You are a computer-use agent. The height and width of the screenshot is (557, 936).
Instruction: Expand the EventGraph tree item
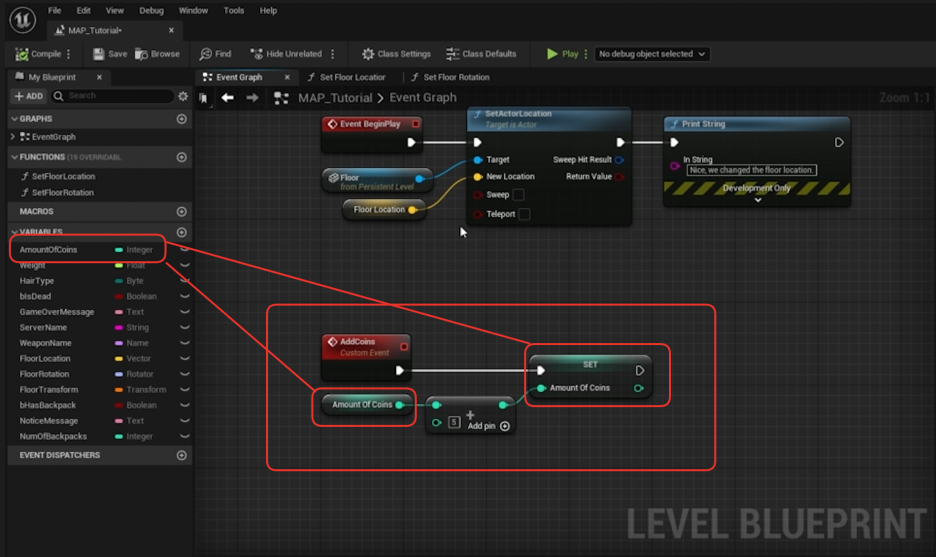[x=13, y=137]
